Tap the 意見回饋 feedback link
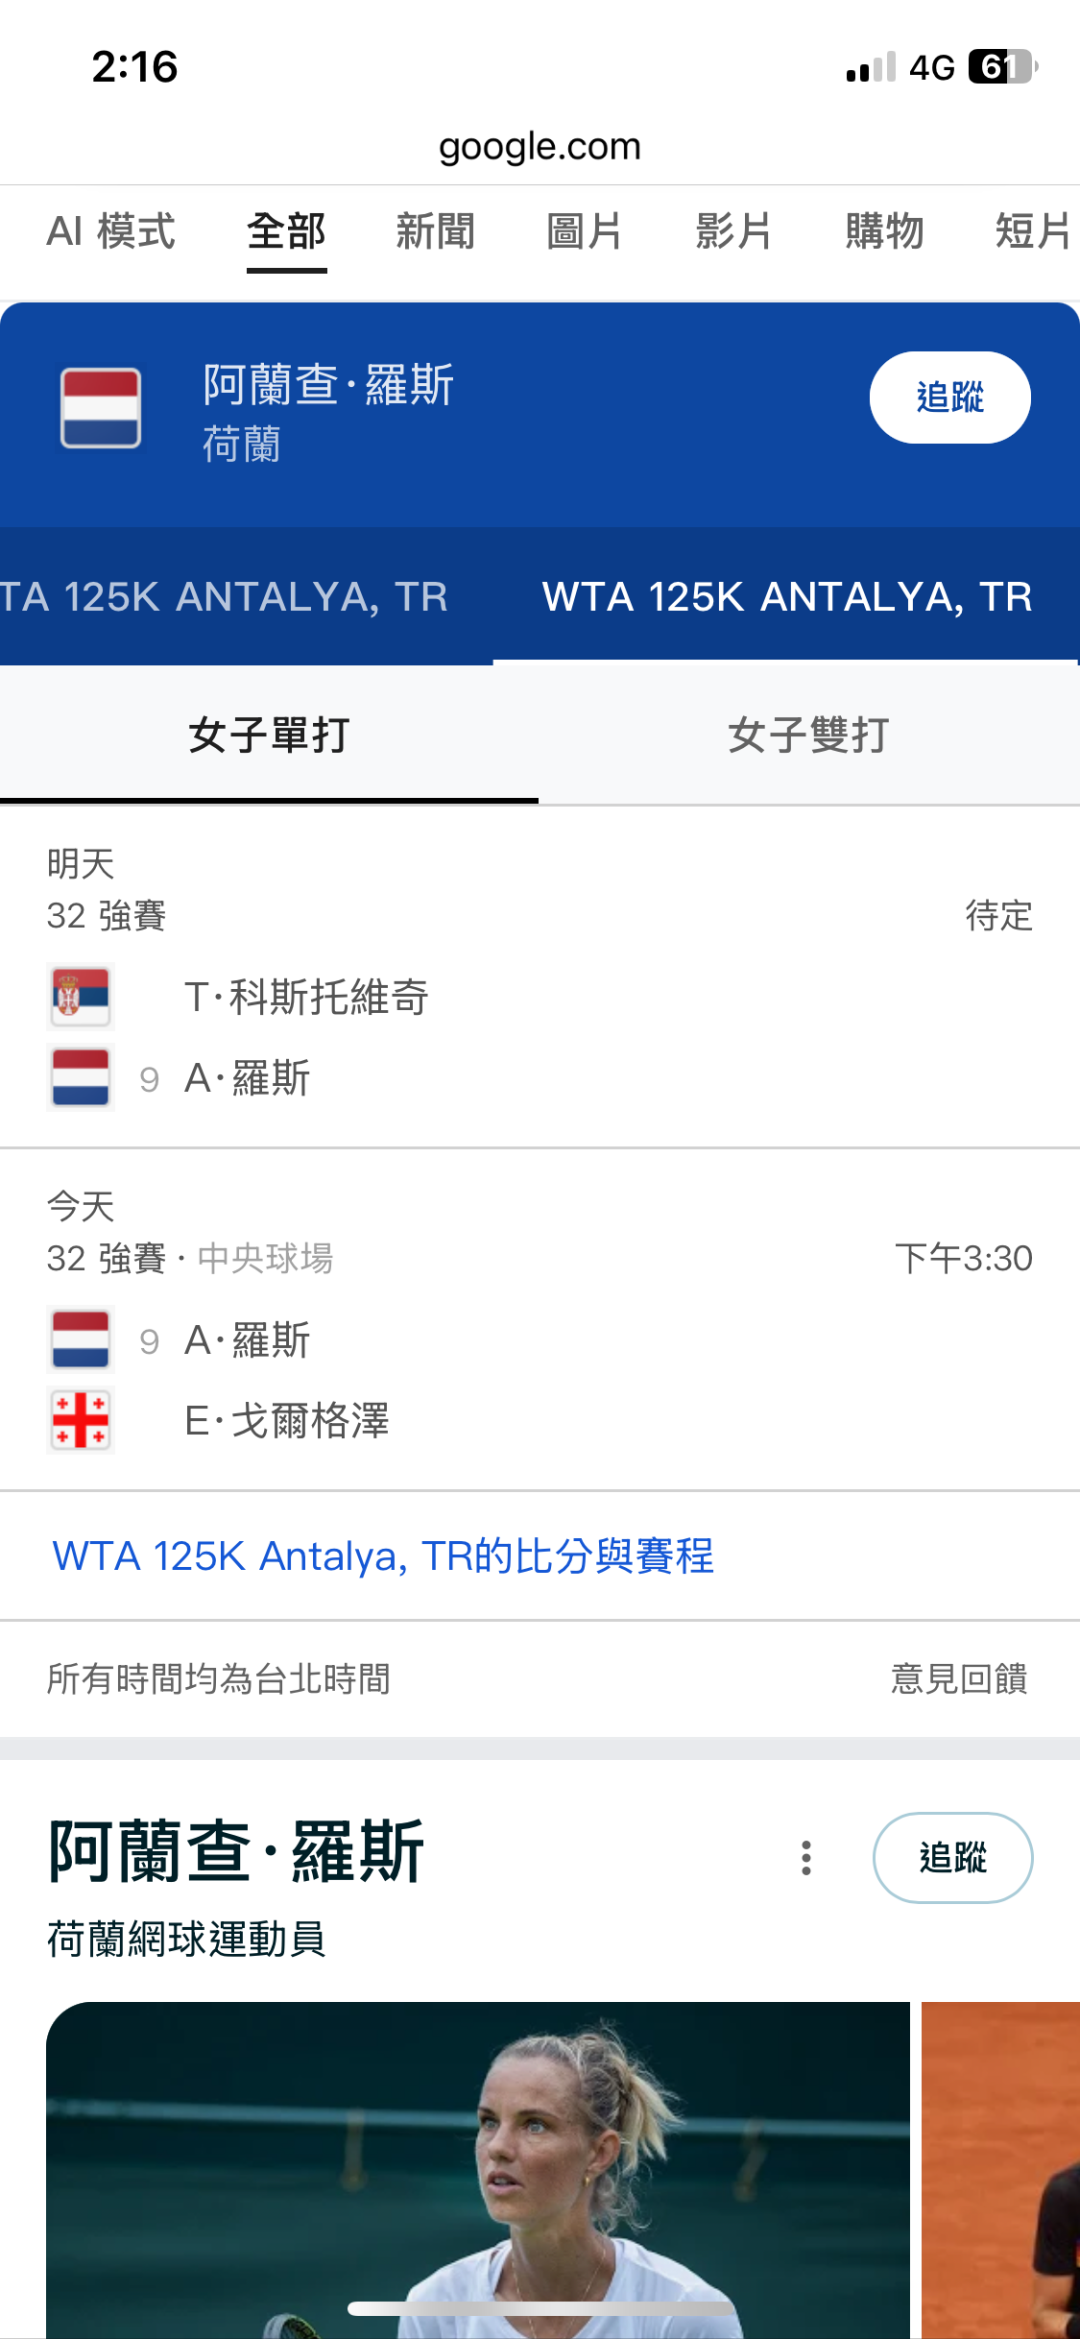 coord(959,1678)
